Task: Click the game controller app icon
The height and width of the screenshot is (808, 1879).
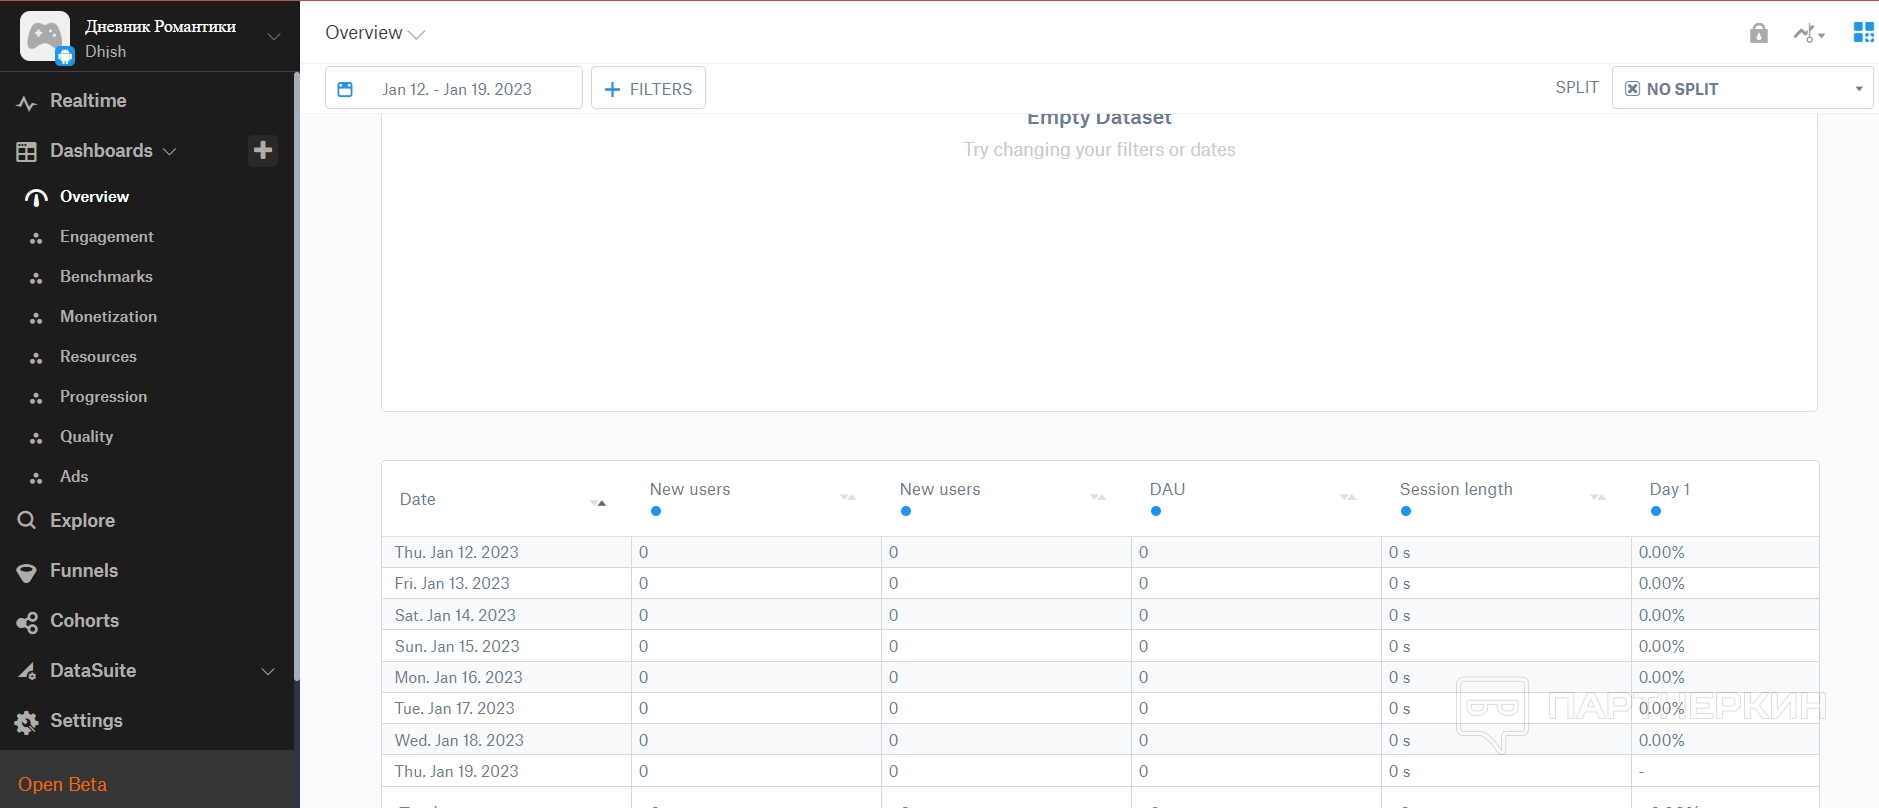Action: [45, 37]
